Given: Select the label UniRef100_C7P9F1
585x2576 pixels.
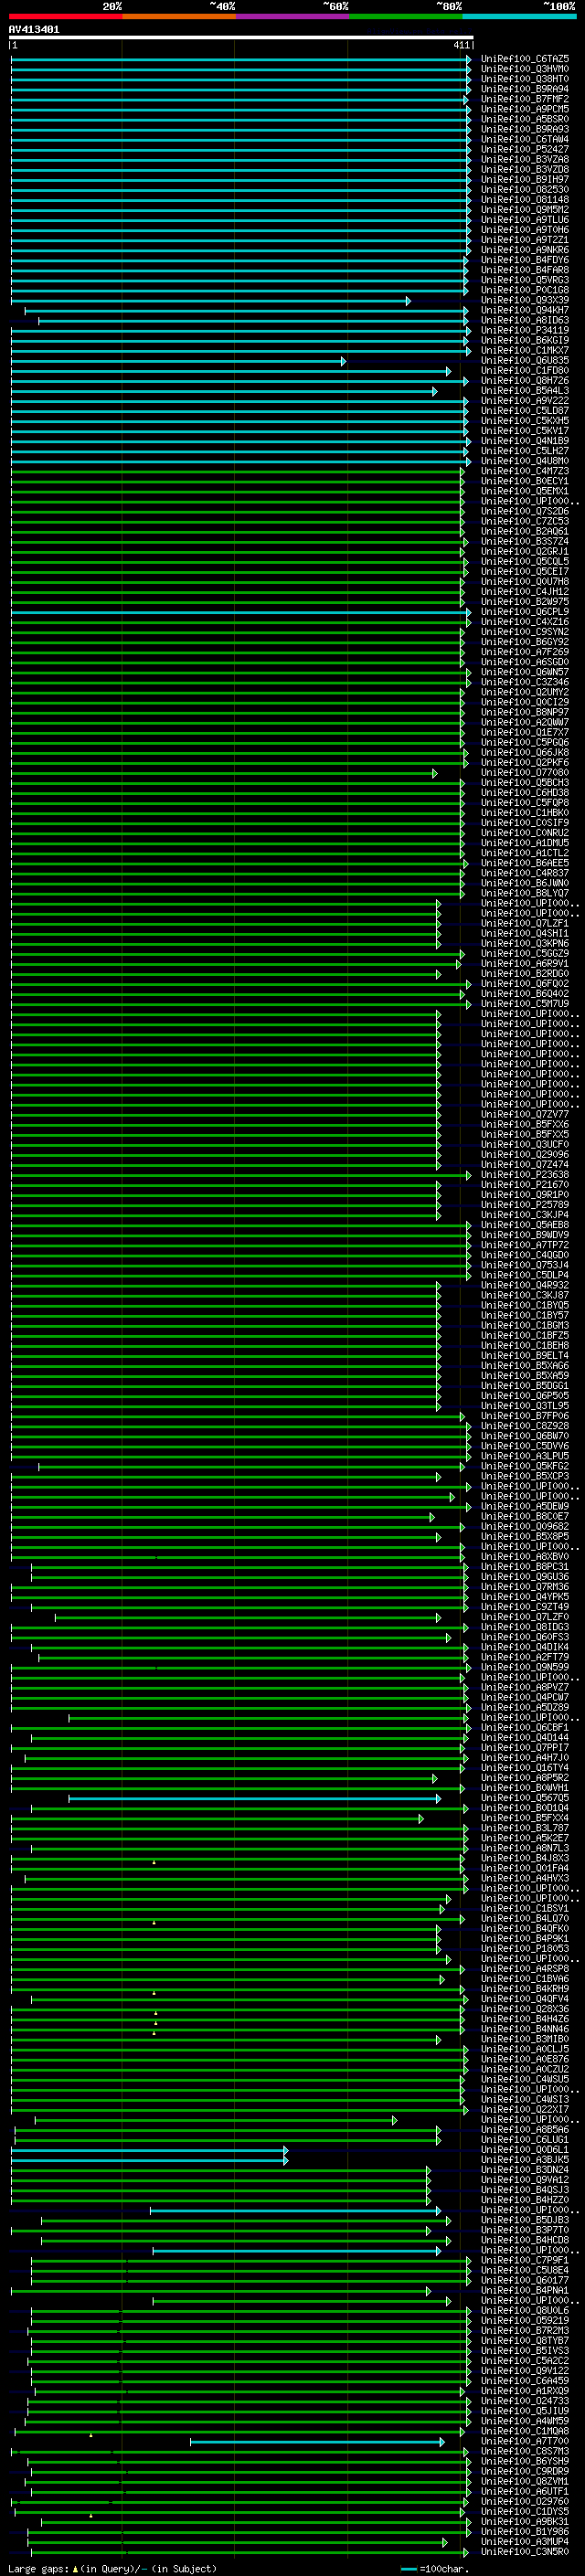Looking at the screenshot, I should pos(525,2259).
